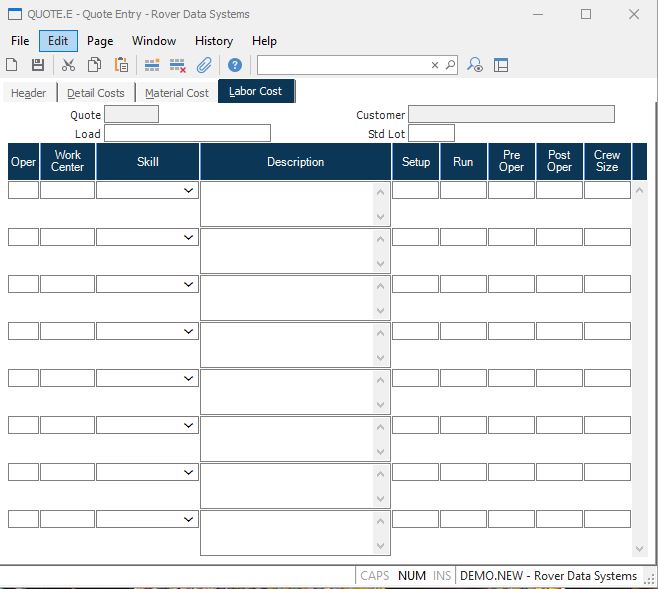Image resolution: width=658 pixels, height=589 pixels.
Task: Expand the first row Skill dropdown
Action: pos(188,190)
